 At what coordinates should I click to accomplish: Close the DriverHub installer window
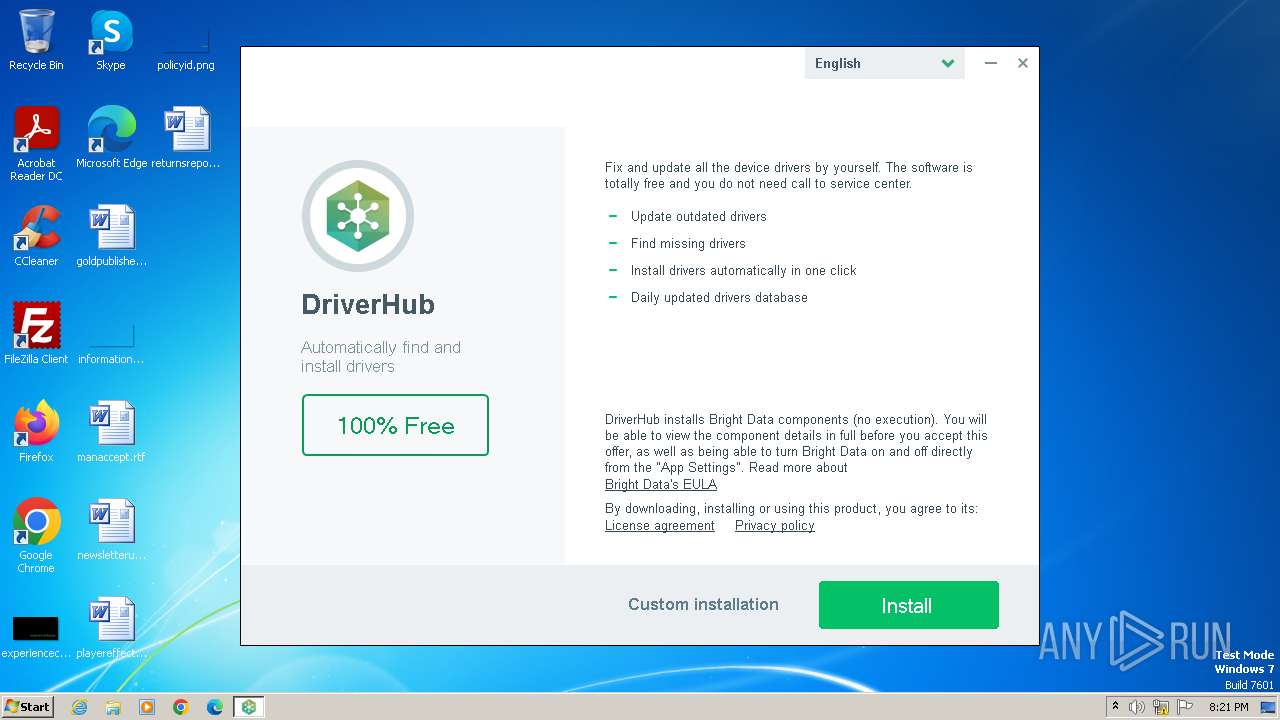pos(1023,63)
